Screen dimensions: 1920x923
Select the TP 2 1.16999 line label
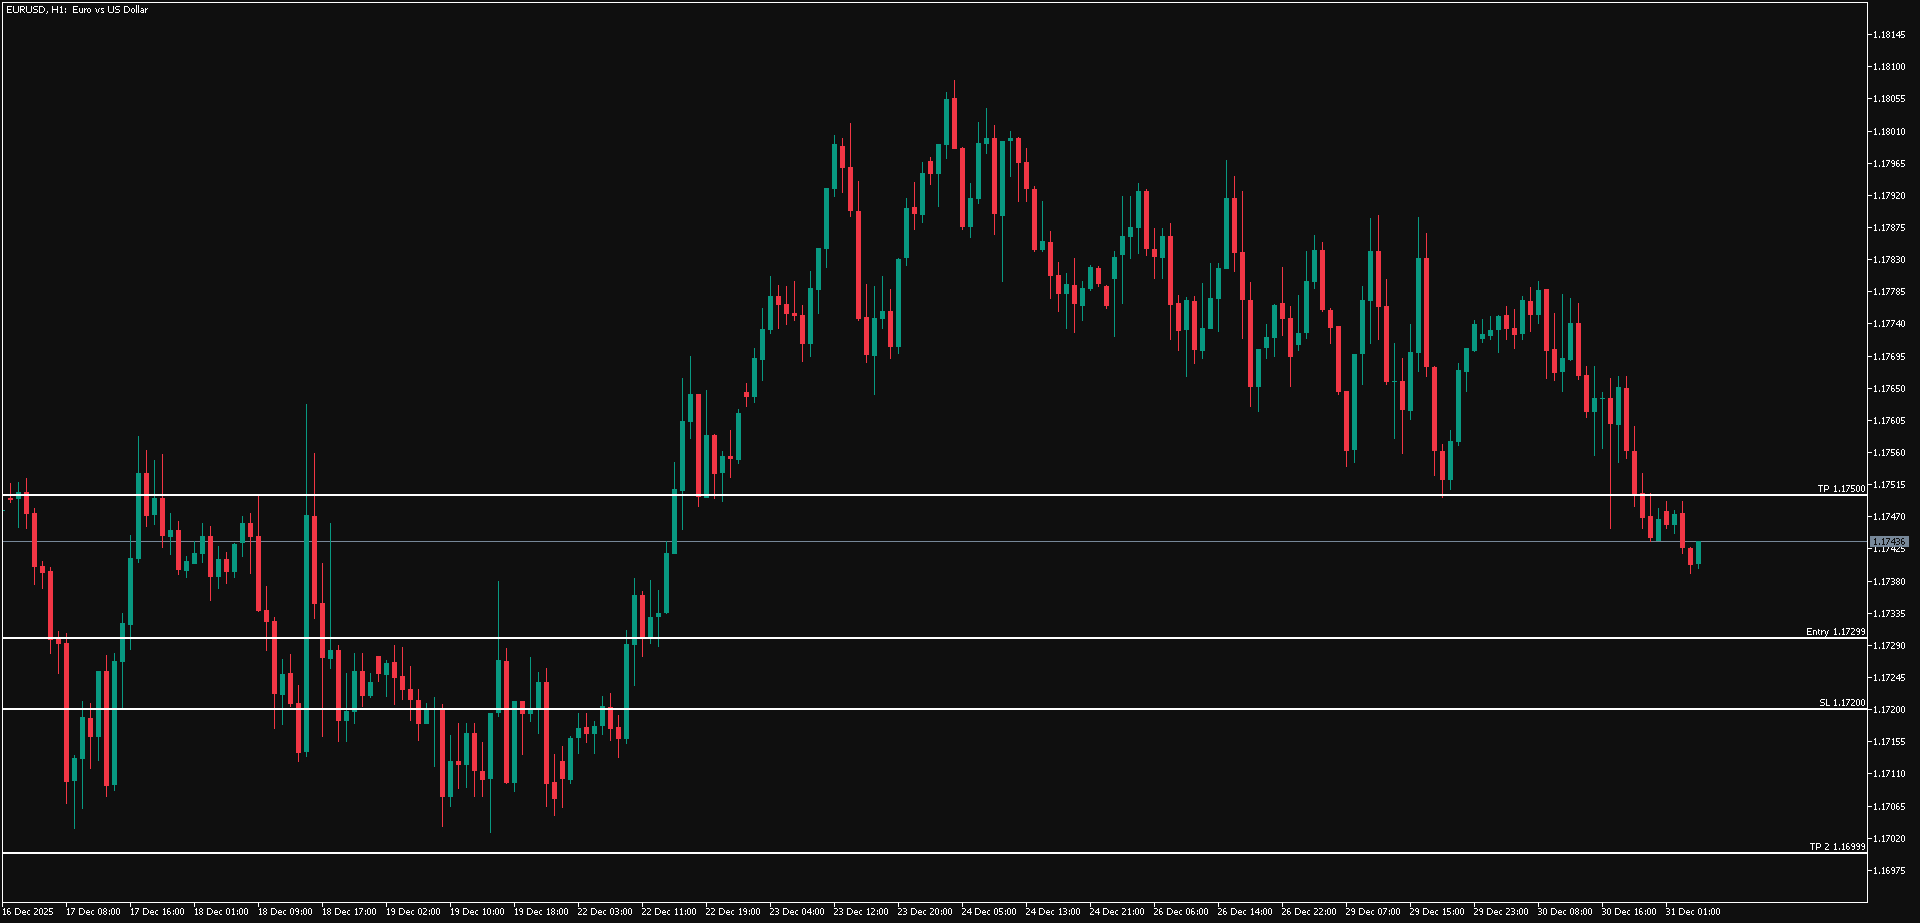click(1836, 847)
